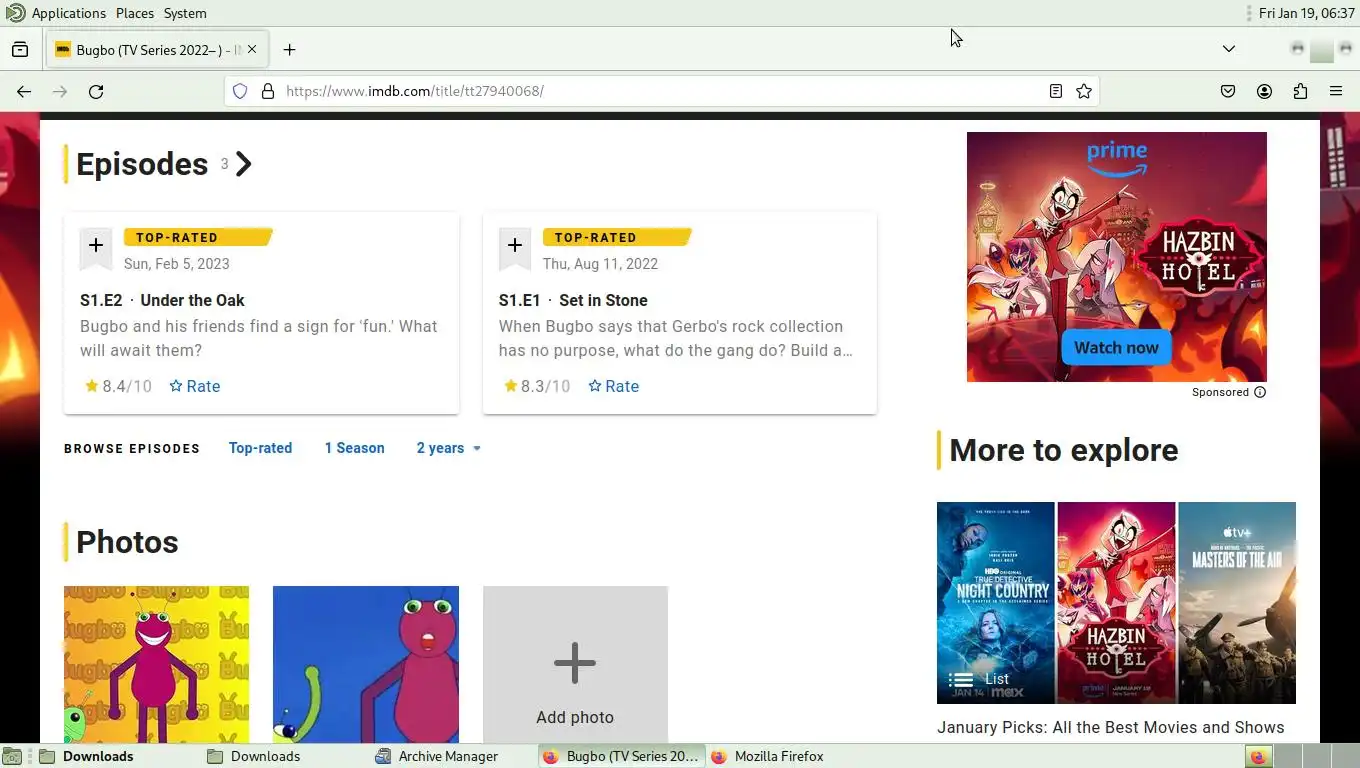Click Watch now on Hazbin Hotel ad
The image size is (1360, 768).
[x=1116, y=348]
